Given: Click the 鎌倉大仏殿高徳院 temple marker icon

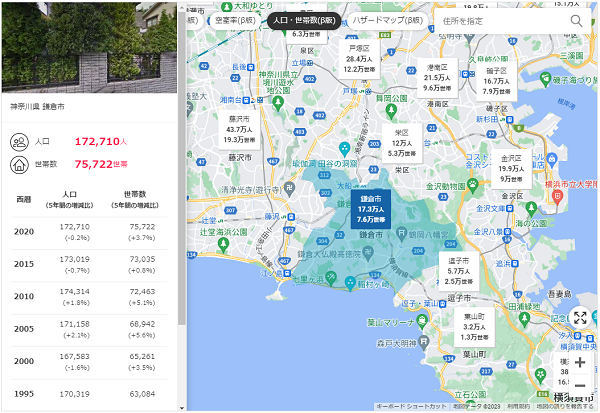Looking at the screenshot, I should [368, 253].
